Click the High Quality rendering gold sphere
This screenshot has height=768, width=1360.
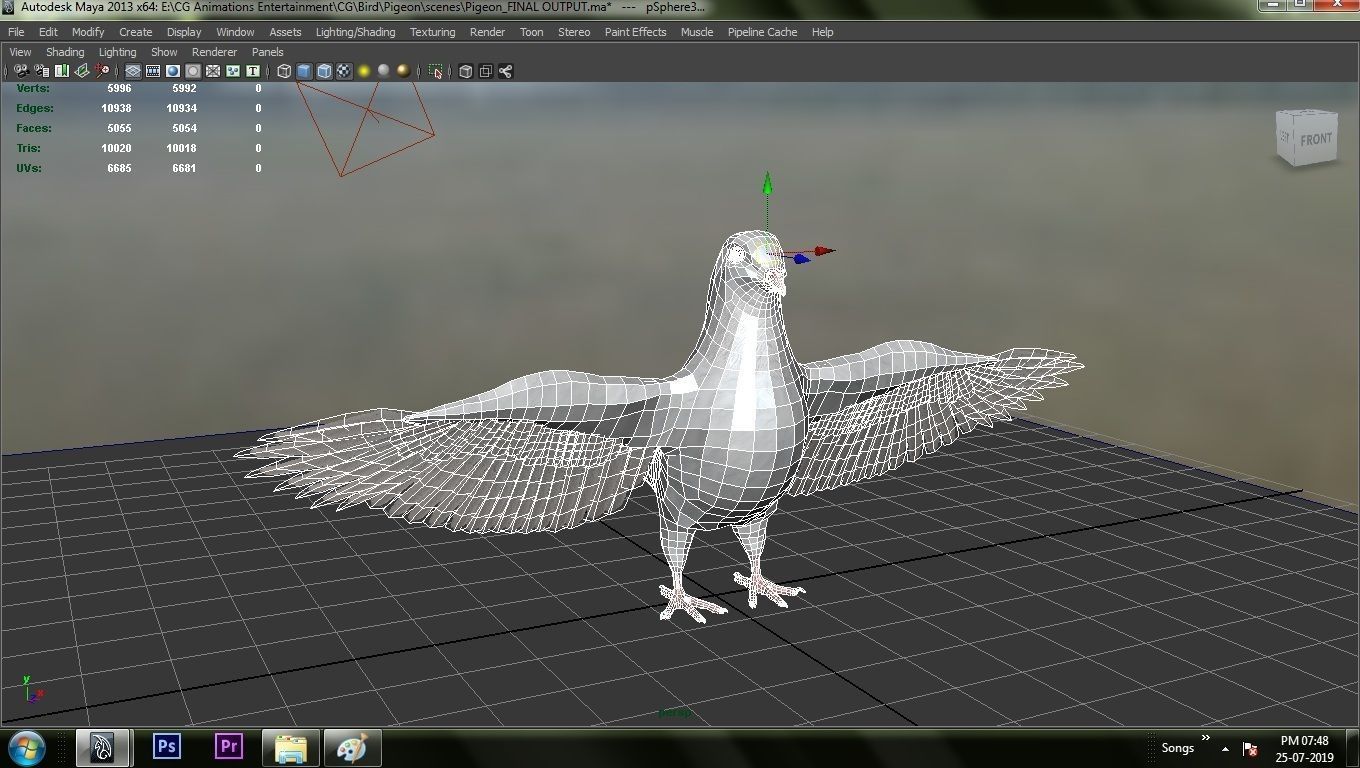[403, 71]
